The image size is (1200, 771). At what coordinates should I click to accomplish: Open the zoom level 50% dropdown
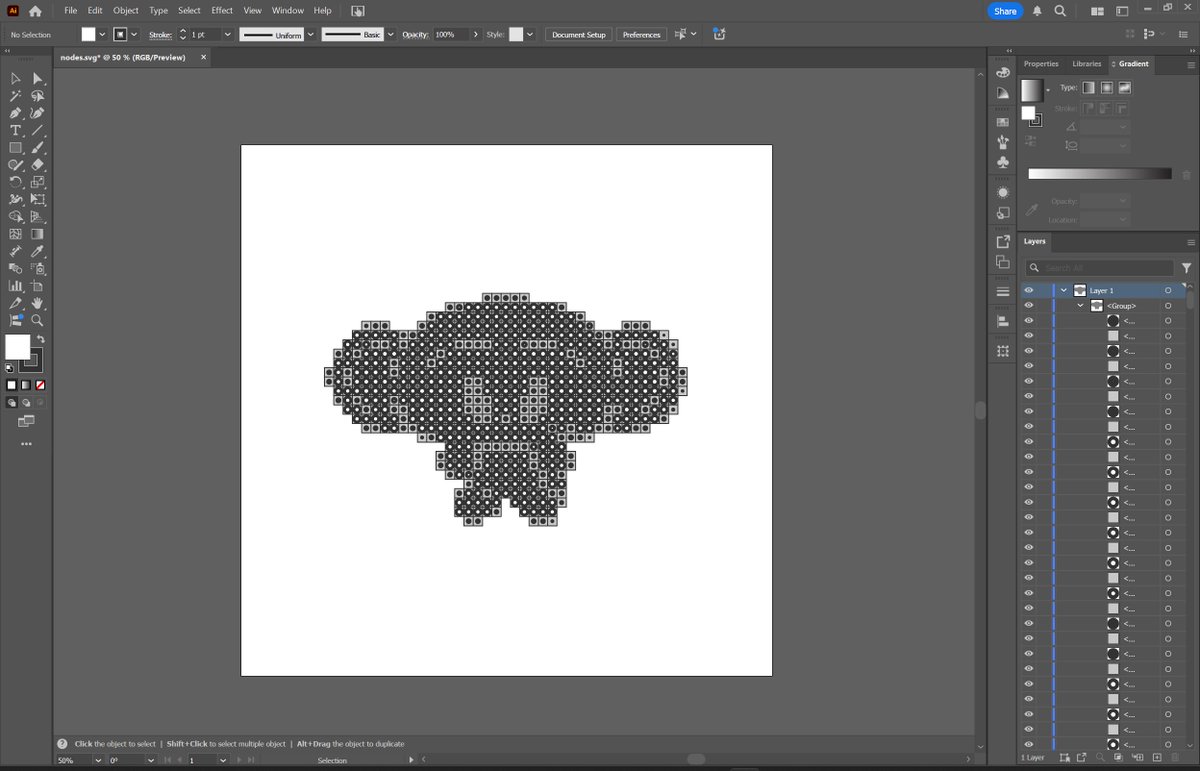tap(98, 760)
